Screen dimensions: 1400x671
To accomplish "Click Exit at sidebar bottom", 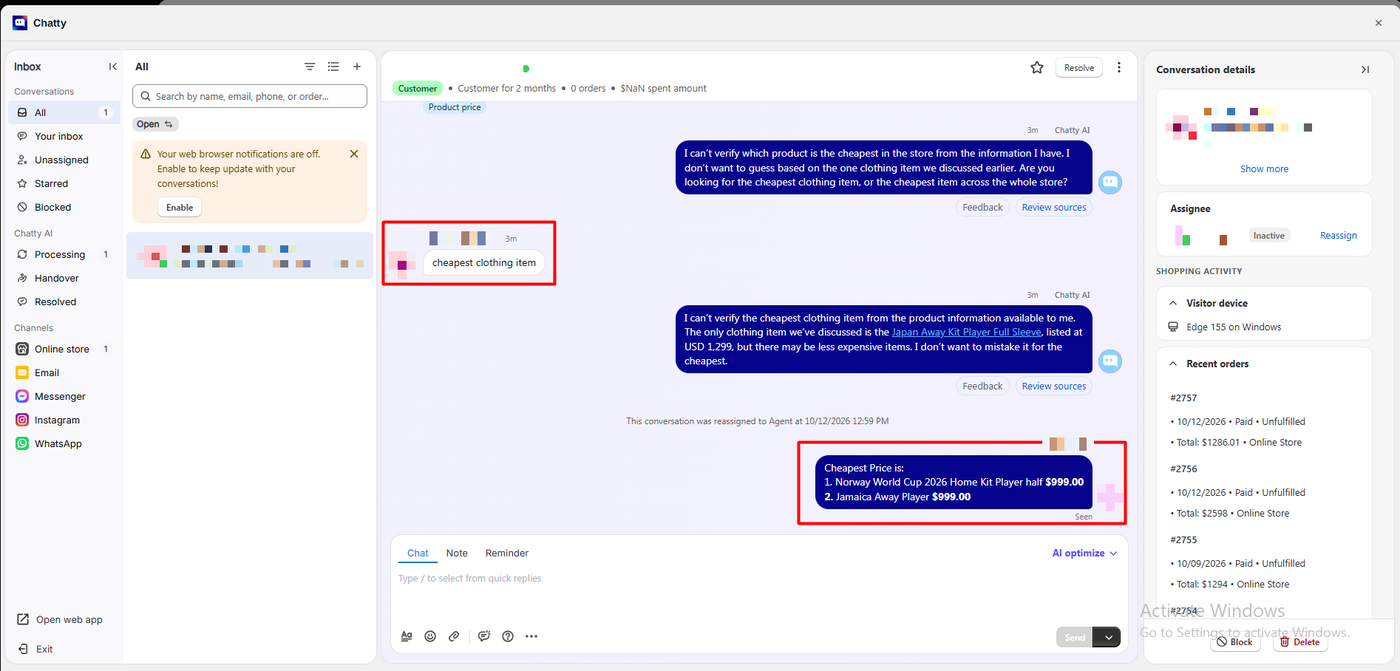I will (x=36, y=649).
